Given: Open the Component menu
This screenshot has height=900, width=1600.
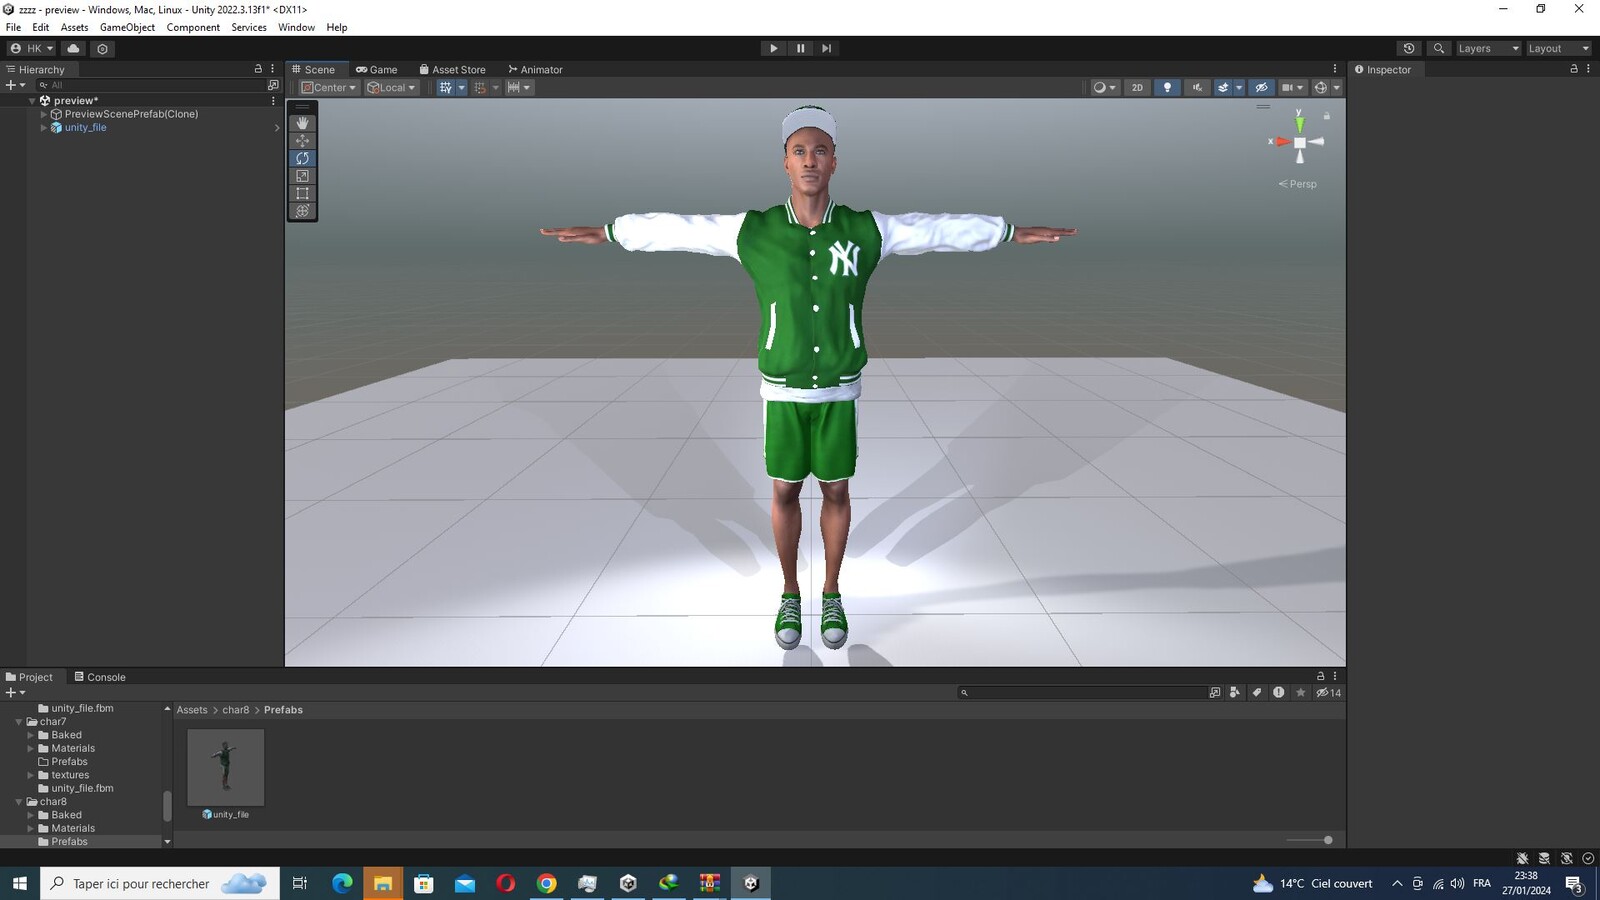Looking at the screenshot, I should (193, 27).
